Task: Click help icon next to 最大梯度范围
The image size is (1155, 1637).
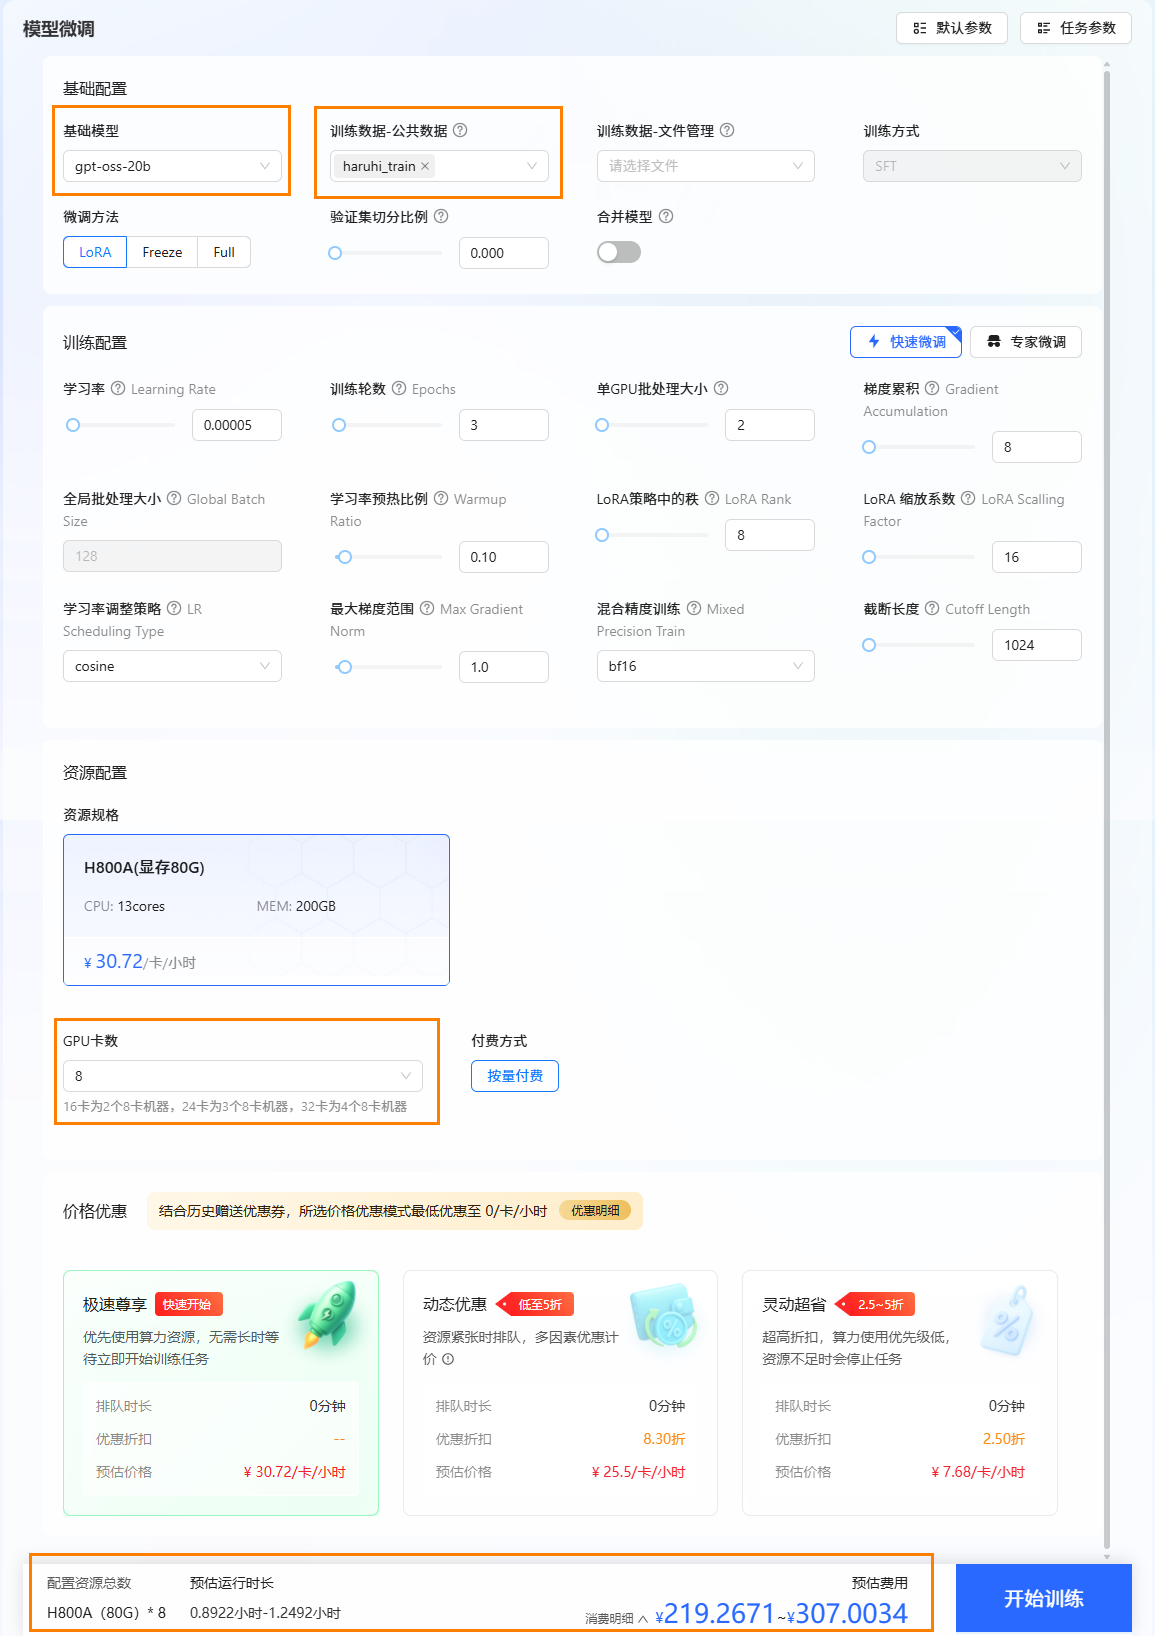Action: (427, 608)
